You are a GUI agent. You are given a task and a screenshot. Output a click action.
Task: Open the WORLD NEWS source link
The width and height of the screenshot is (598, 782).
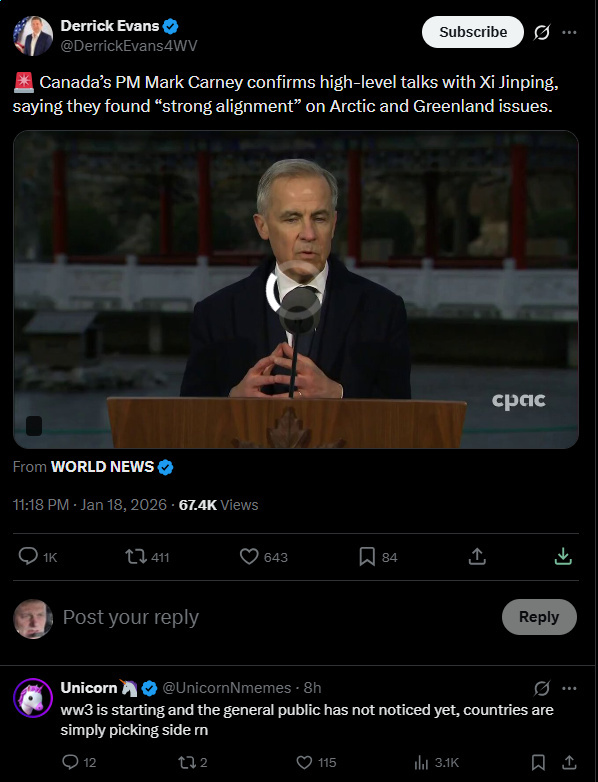(x=102, y=467)
